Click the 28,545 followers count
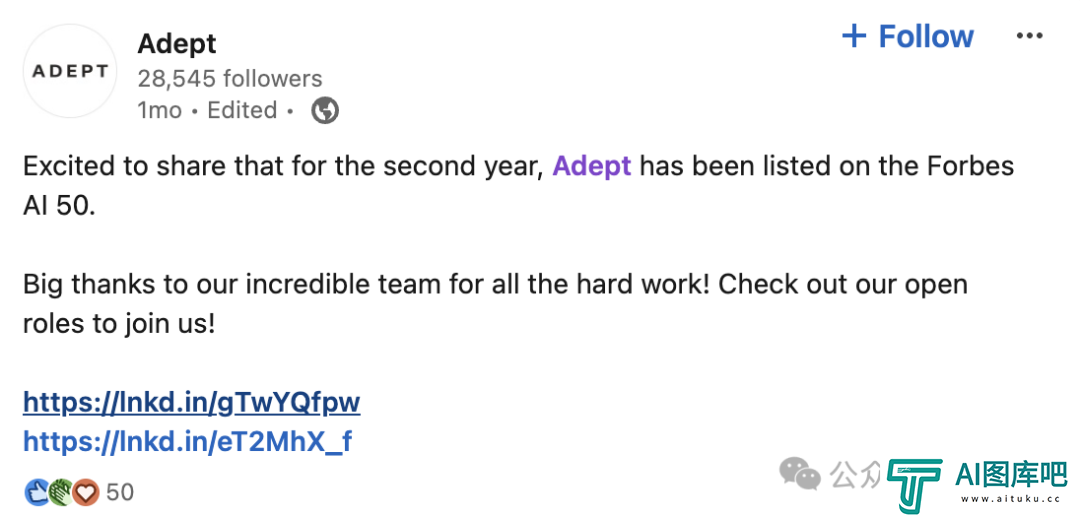 pyautogui.click(x=230, y=79)
